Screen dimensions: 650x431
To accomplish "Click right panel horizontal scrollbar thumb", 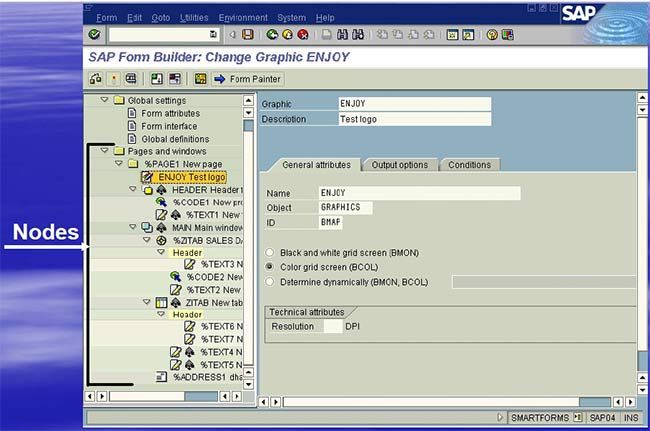I will click(x=594, y=402).
